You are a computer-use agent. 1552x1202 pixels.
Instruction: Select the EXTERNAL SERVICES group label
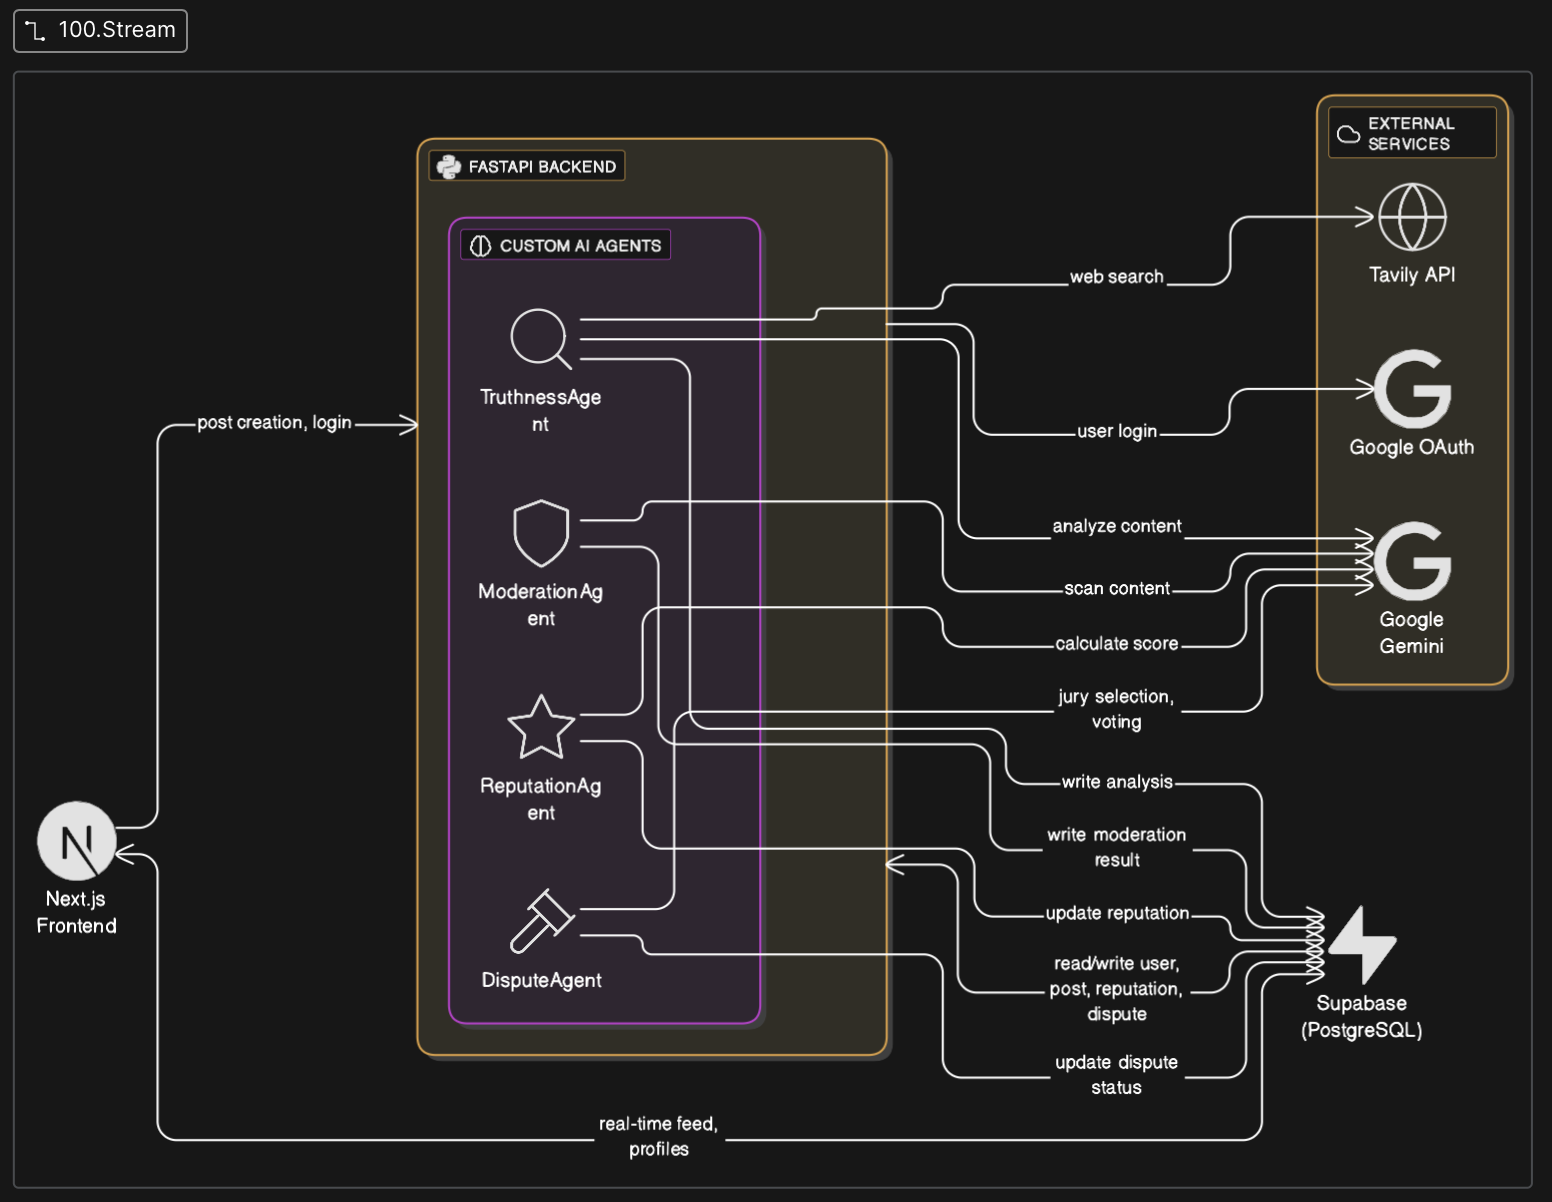(1412, 133)
